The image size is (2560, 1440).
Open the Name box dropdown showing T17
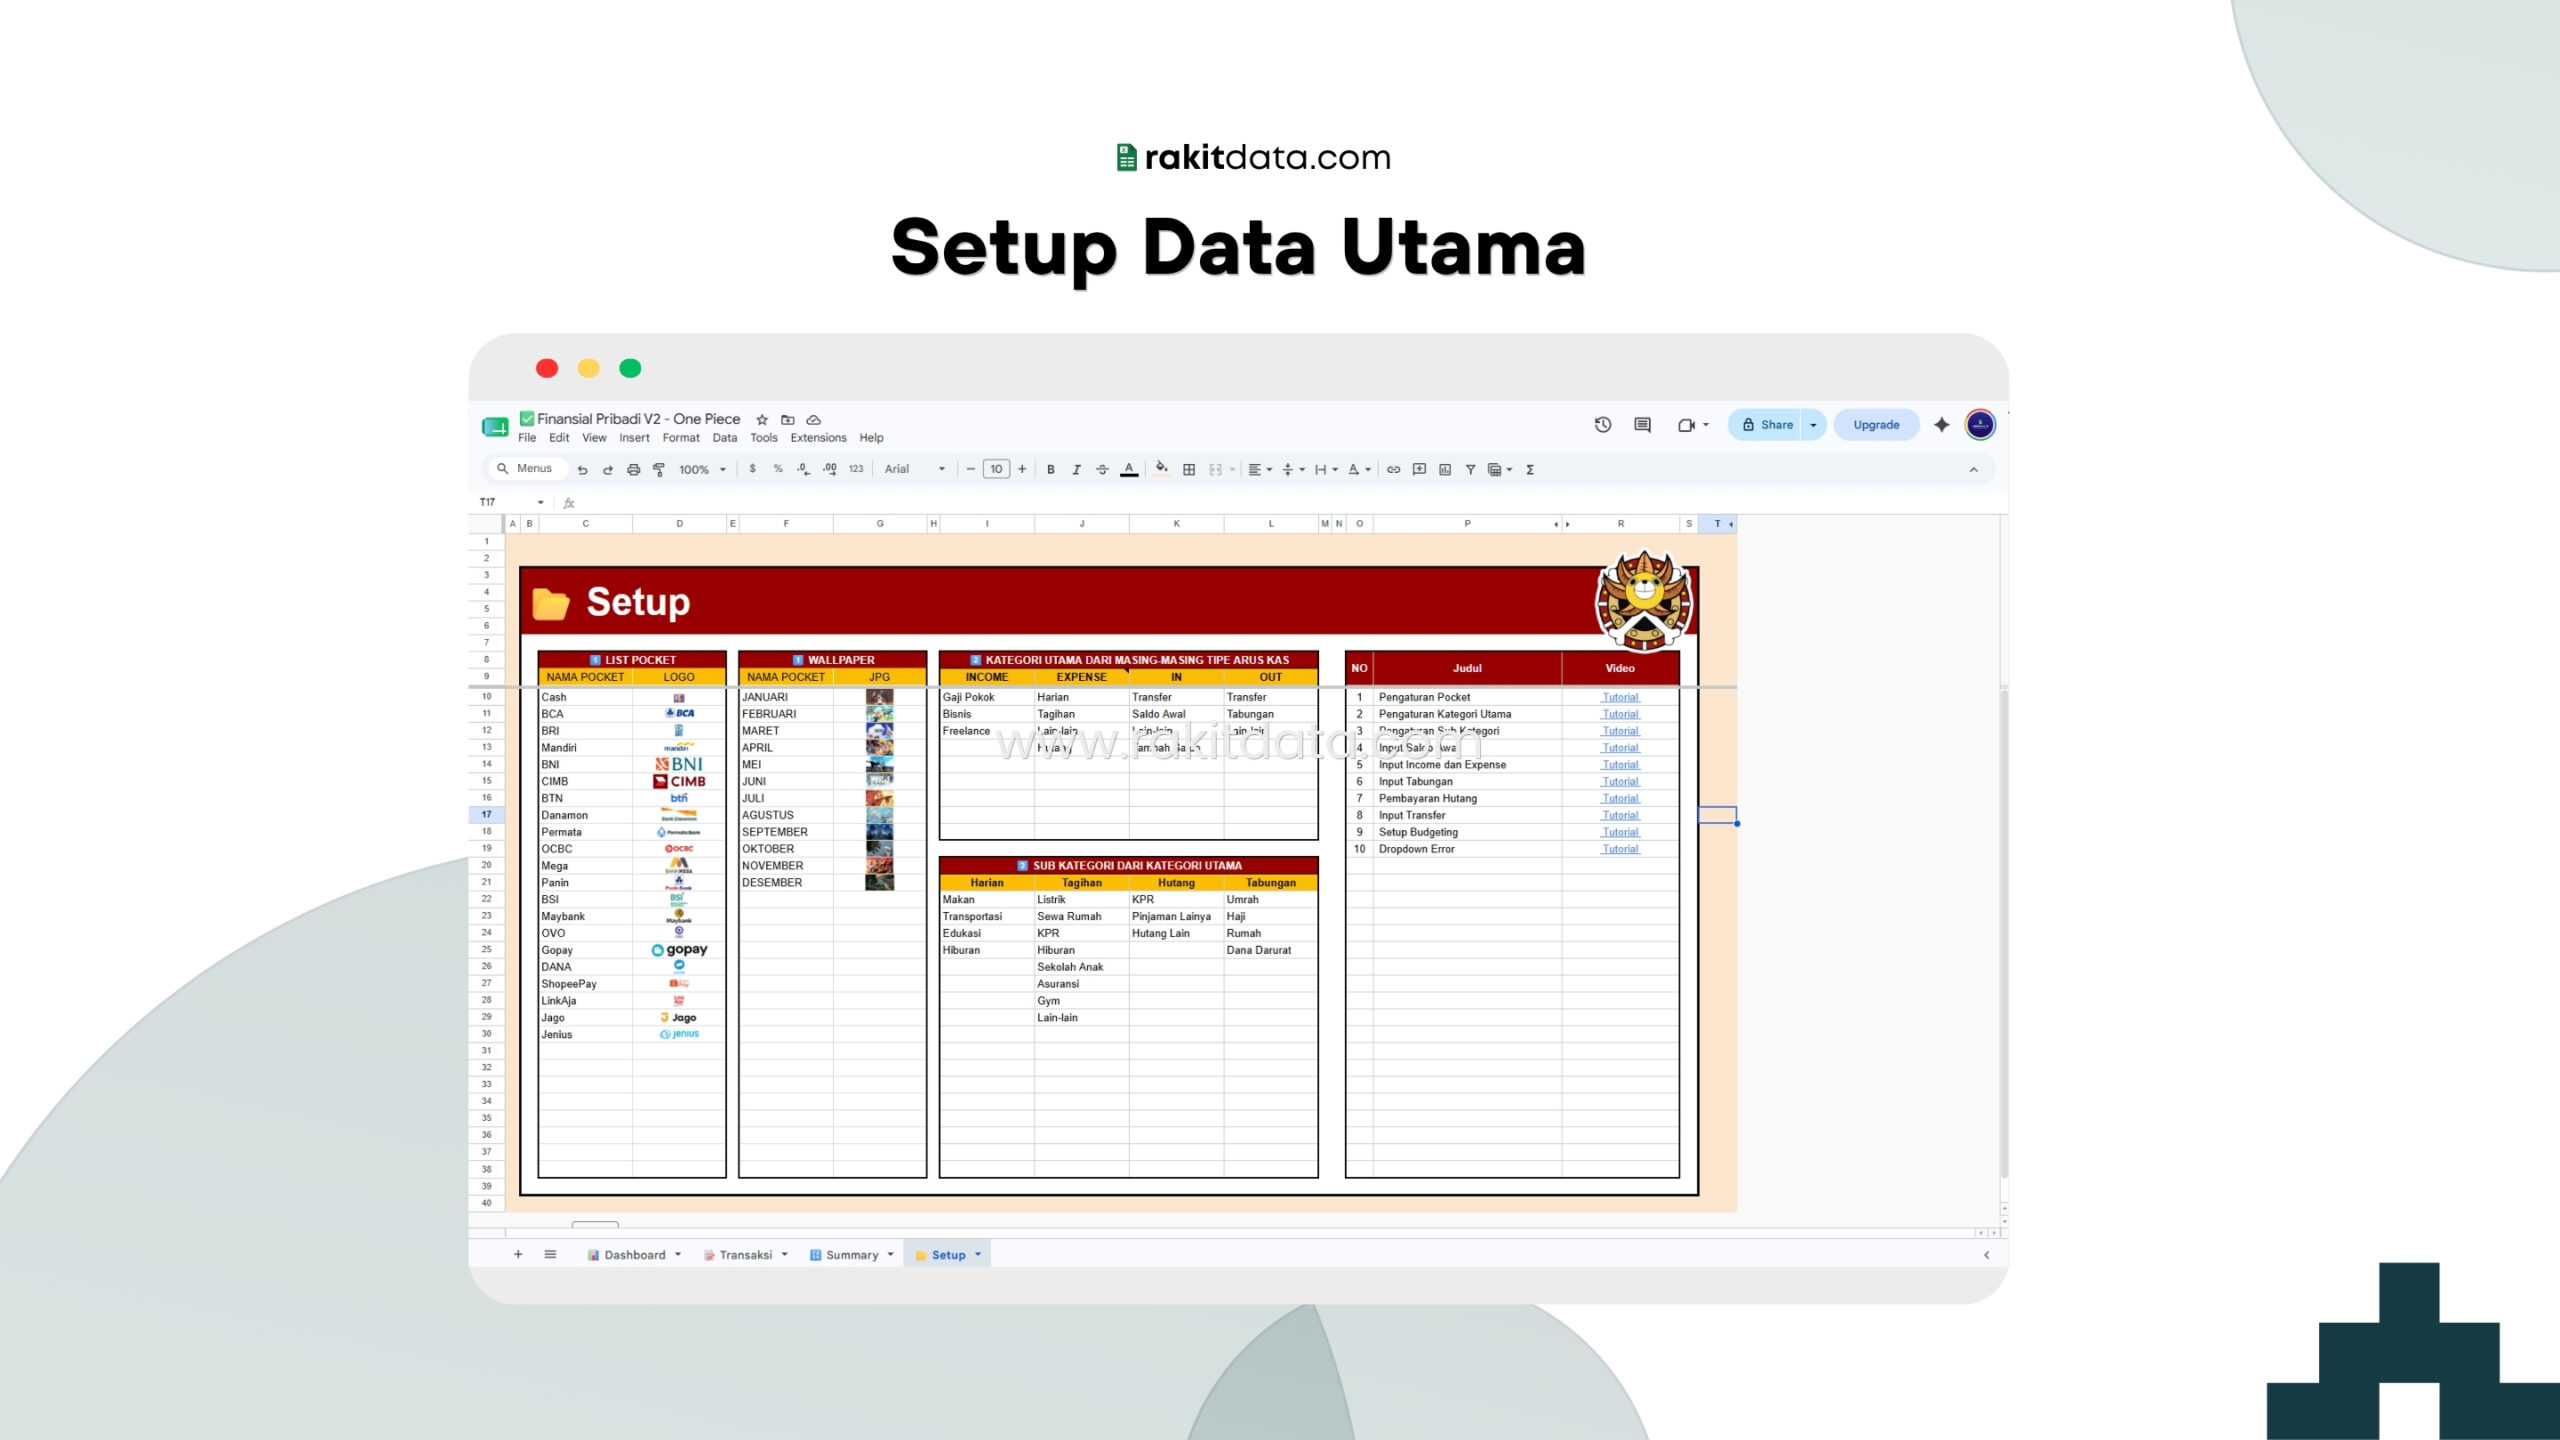point(540,503)
